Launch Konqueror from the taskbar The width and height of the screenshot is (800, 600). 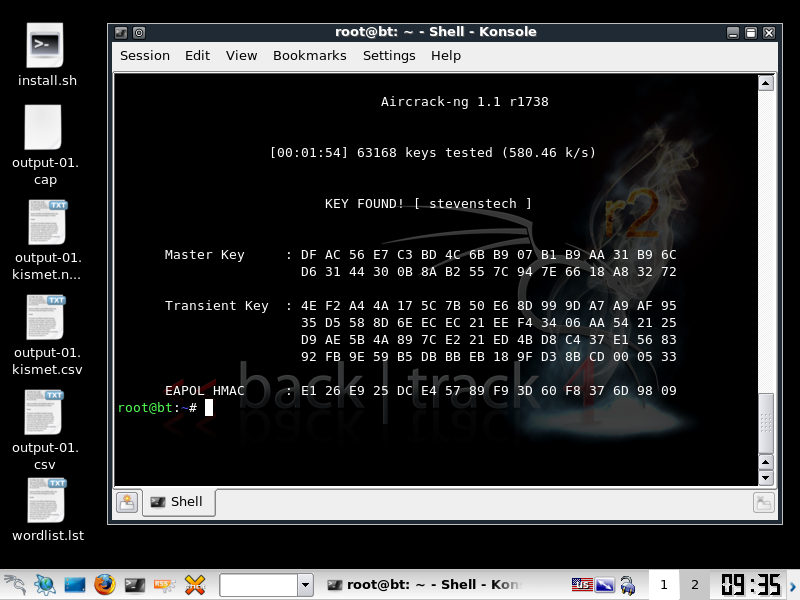point(44,584)
